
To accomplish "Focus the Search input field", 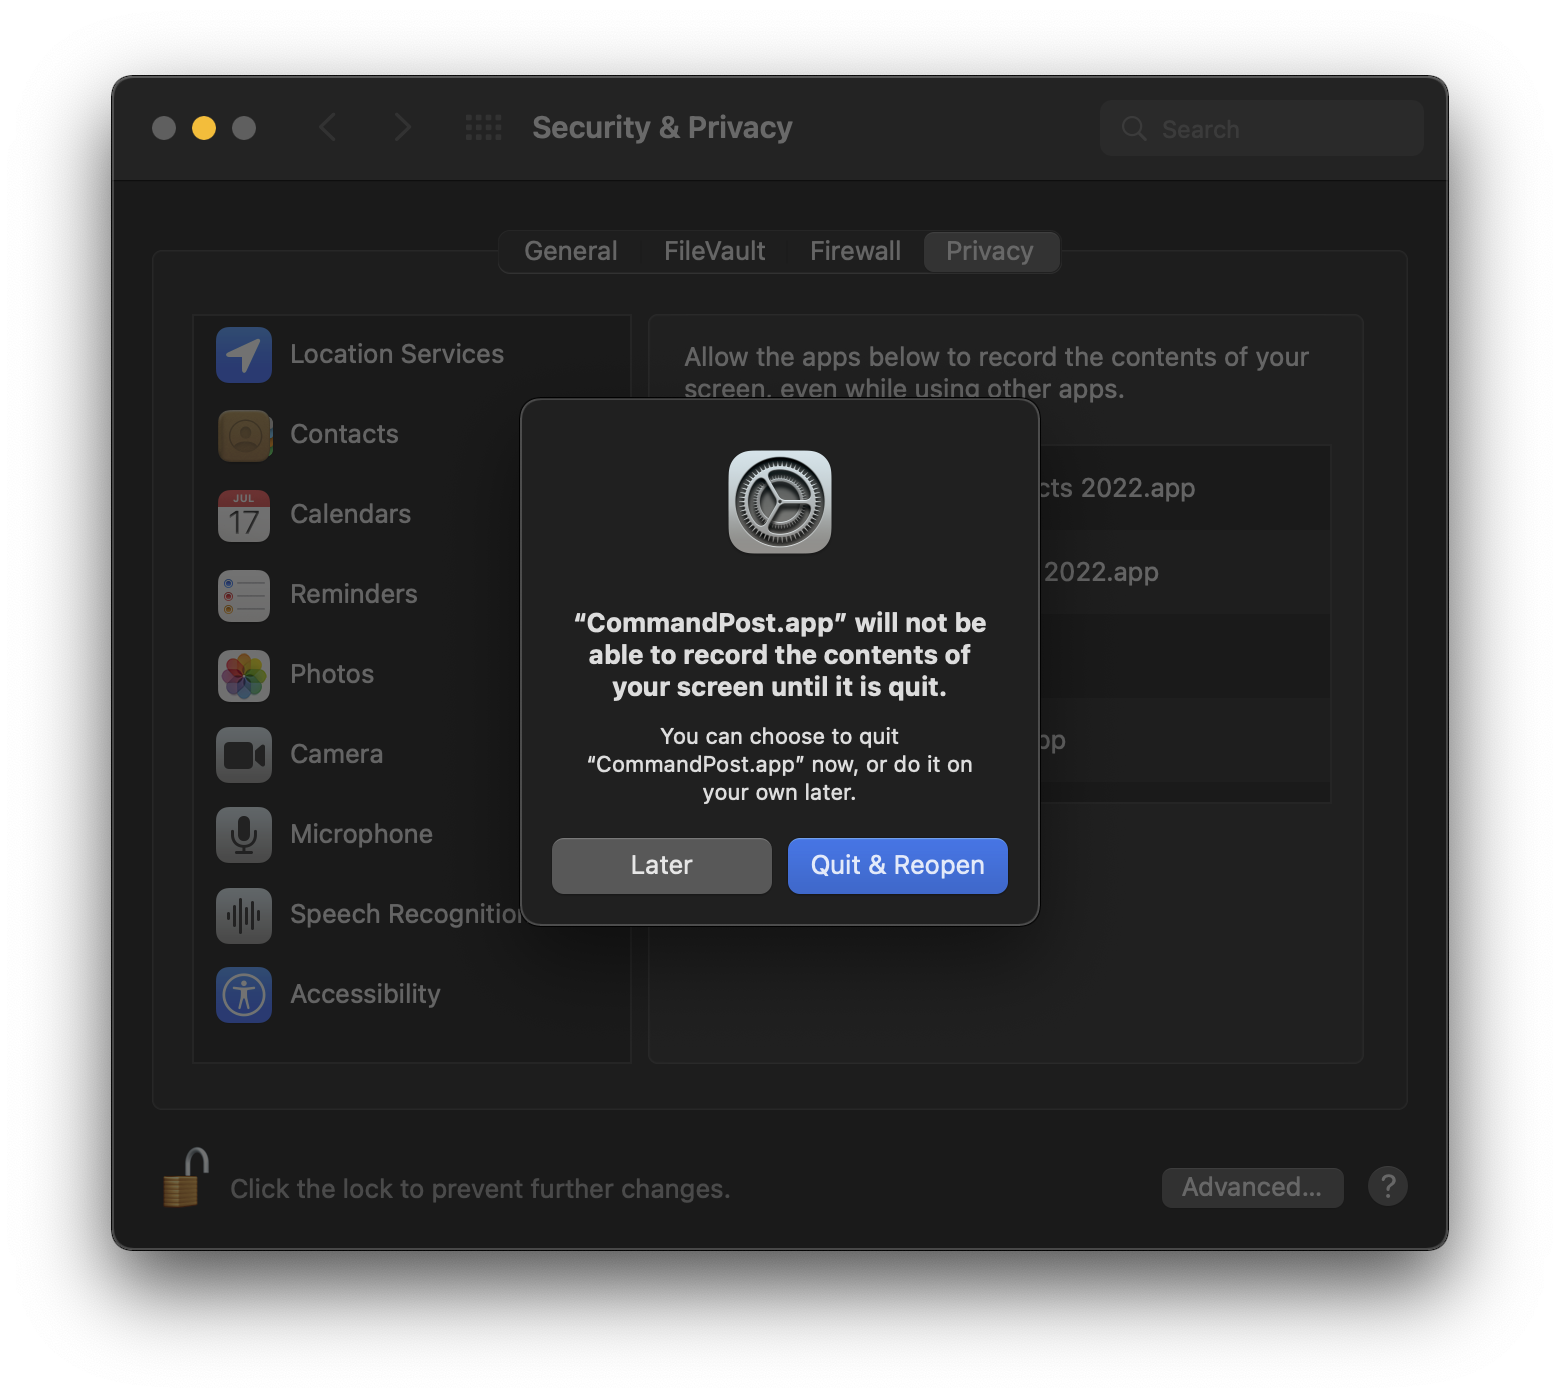I will point(1262,129).
